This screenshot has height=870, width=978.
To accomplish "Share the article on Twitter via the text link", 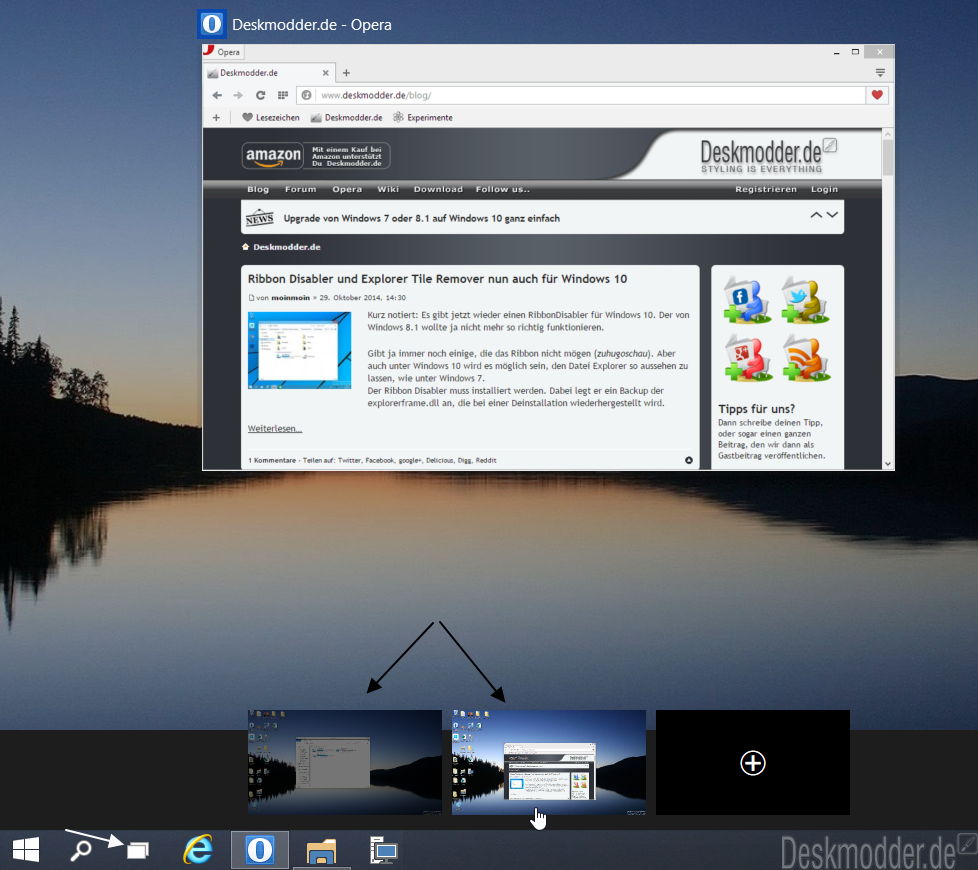I will (x=349, y=460).
